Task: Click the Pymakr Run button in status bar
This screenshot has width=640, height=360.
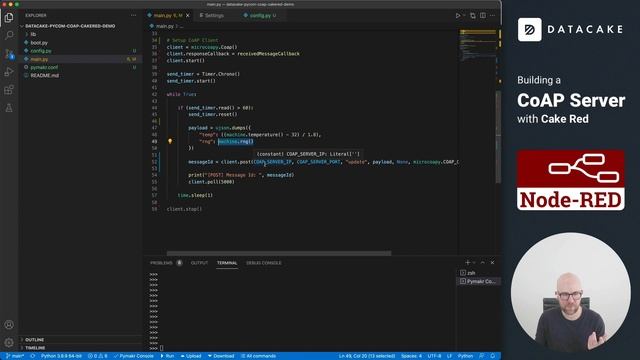Action: (167, 356)
